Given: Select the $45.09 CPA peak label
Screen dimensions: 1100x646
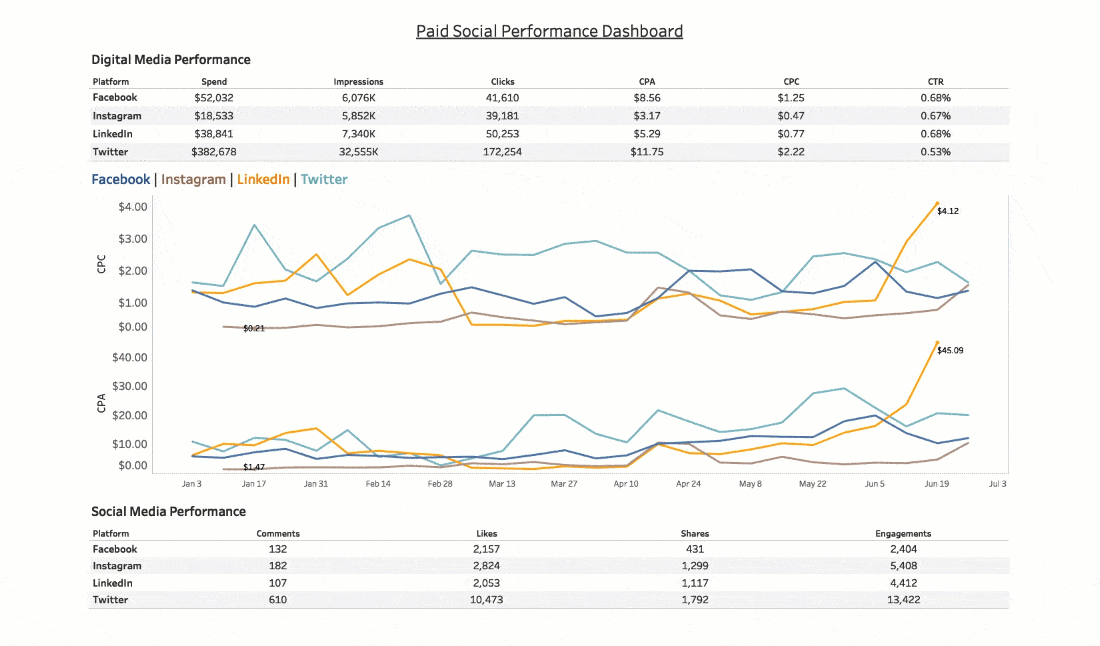Looking at the screenshot, I should point(951,351).
